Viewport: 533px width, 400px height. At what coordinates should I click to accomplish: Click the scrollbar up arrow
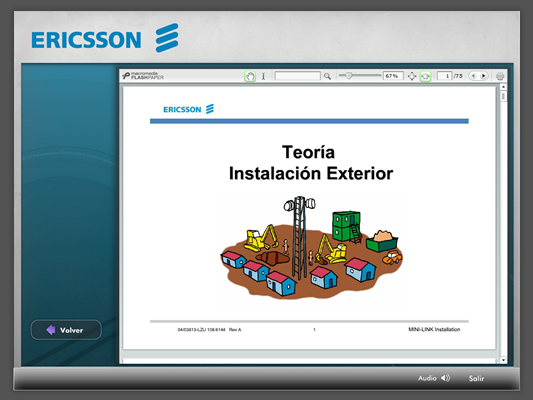[x=503, y=87]
